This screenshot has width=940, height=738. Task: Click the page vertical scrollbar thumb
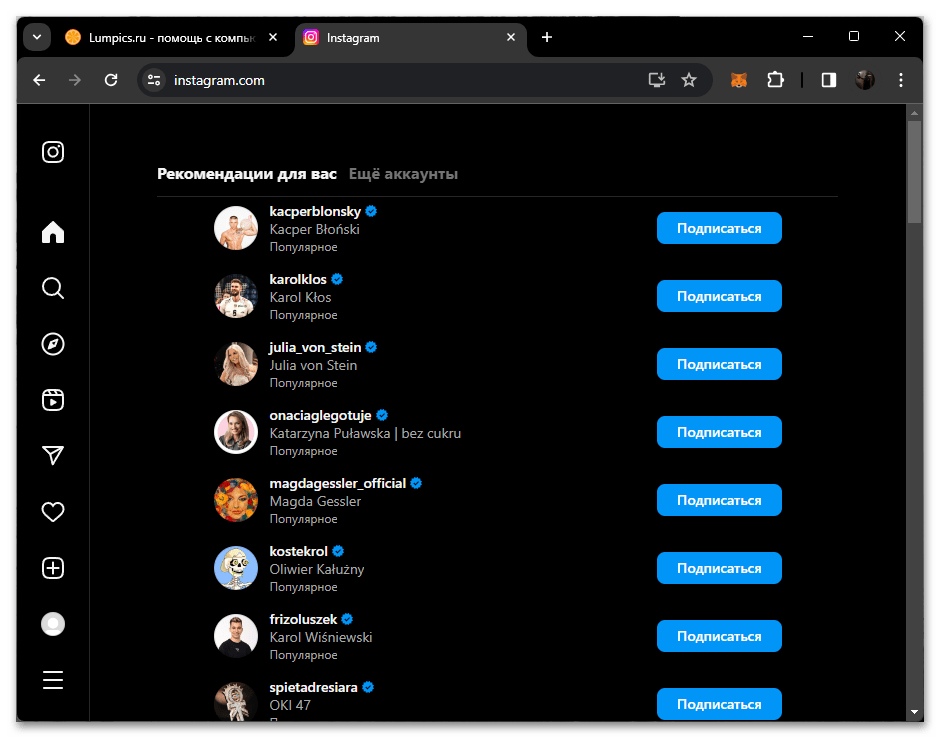914,170
